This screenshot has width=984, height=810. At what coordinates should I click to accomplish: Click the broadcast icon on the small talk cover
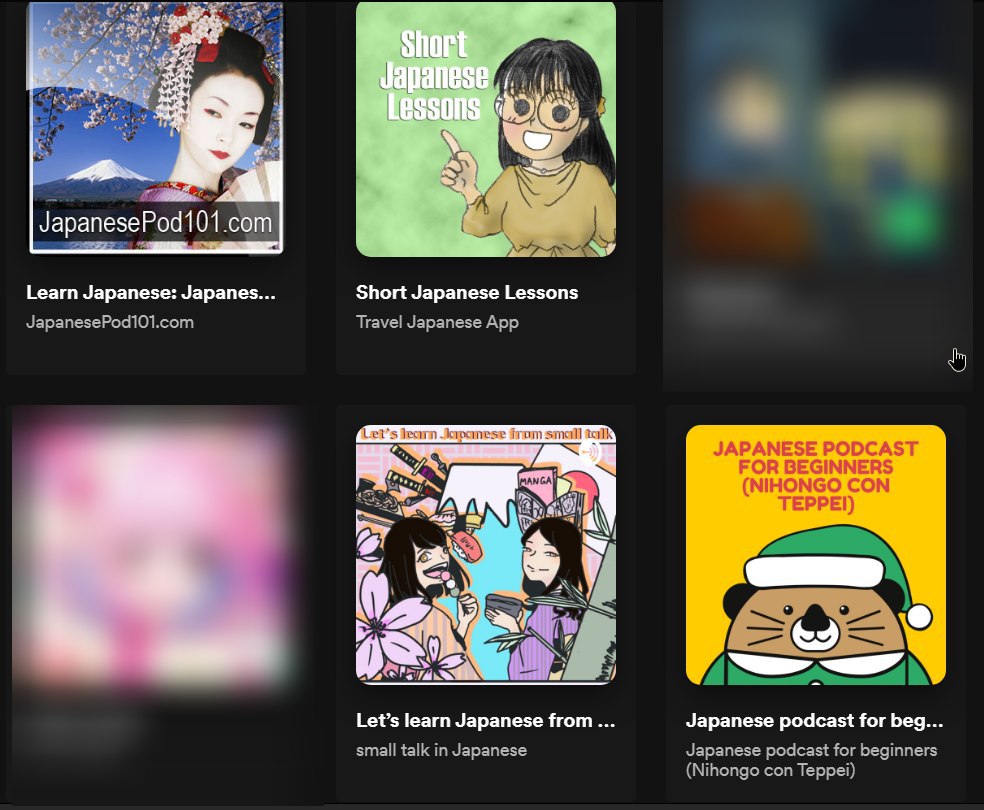[x=589, y=452]
